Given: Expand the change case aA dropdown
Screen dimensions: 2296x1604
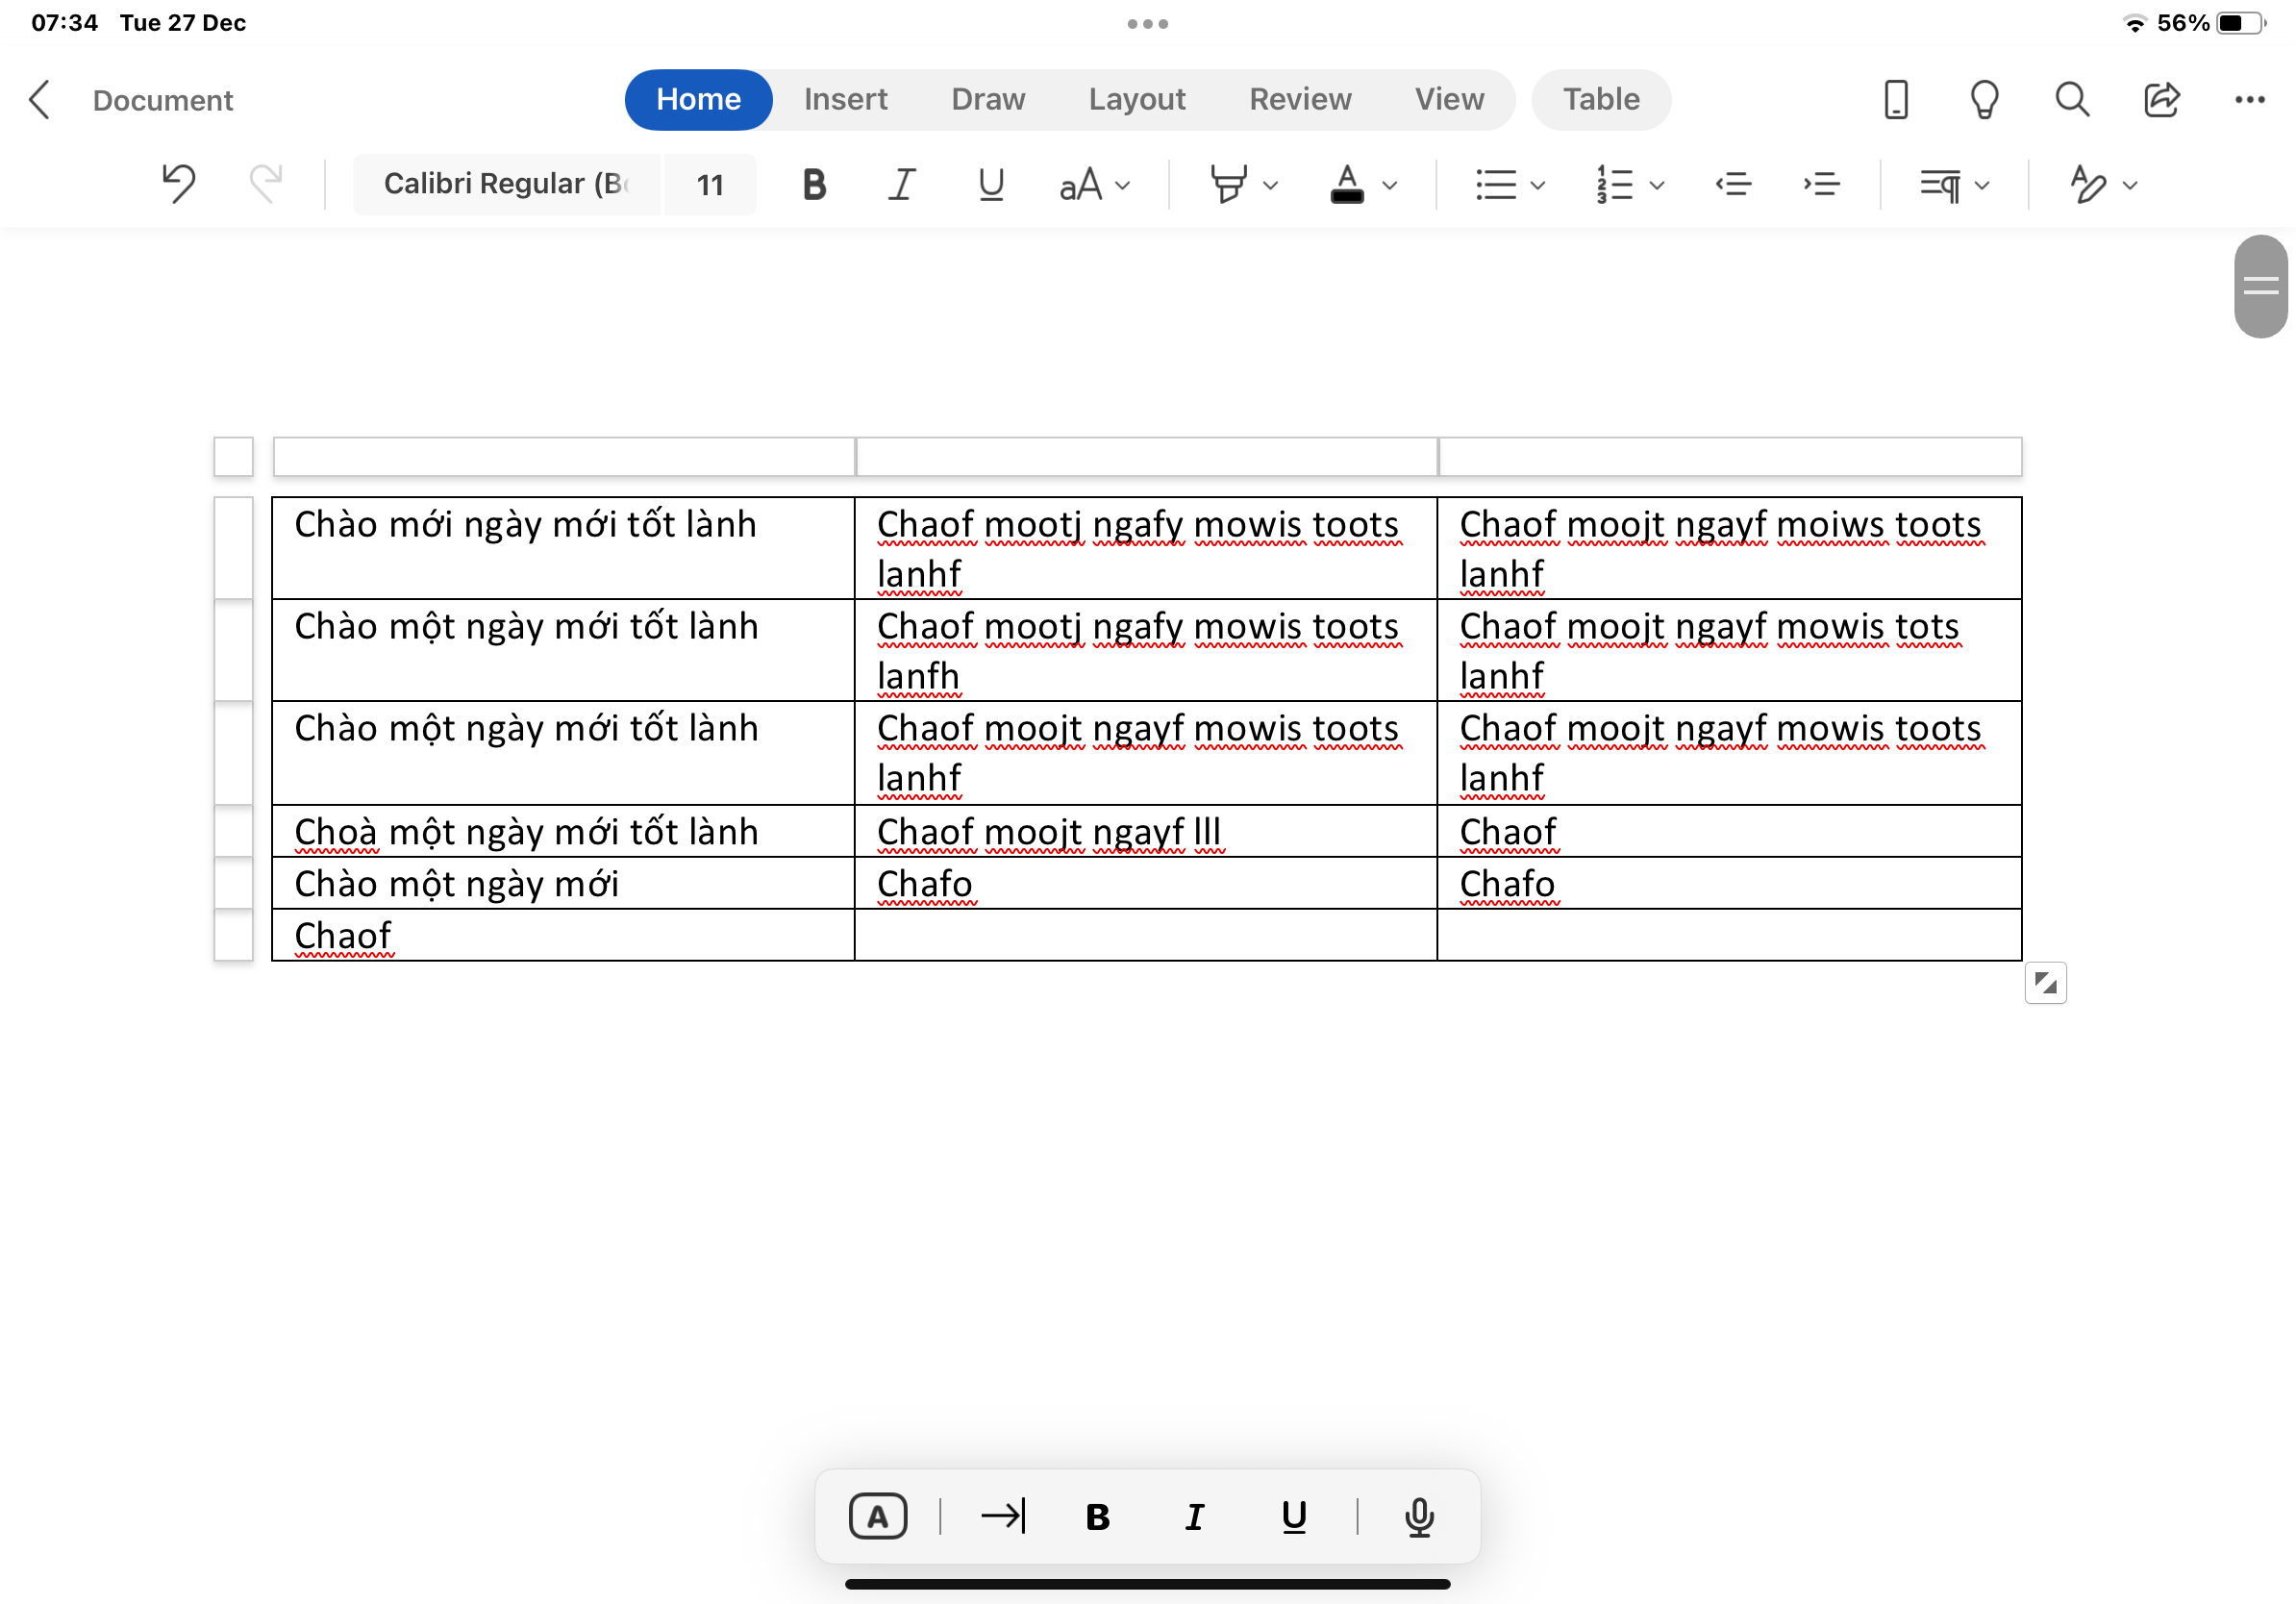Looking at the screenshot, I should click(x=1094, y=185).
